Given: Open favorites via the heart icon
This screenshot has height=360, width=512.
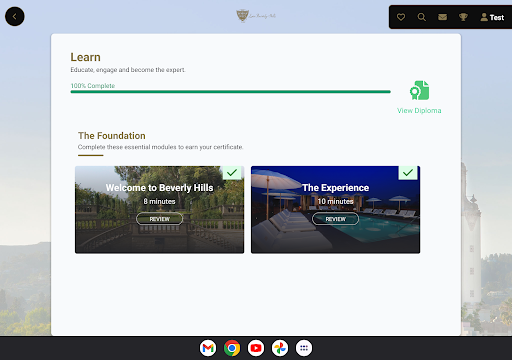Looking at the screenshot, I should tap(401, 17).
